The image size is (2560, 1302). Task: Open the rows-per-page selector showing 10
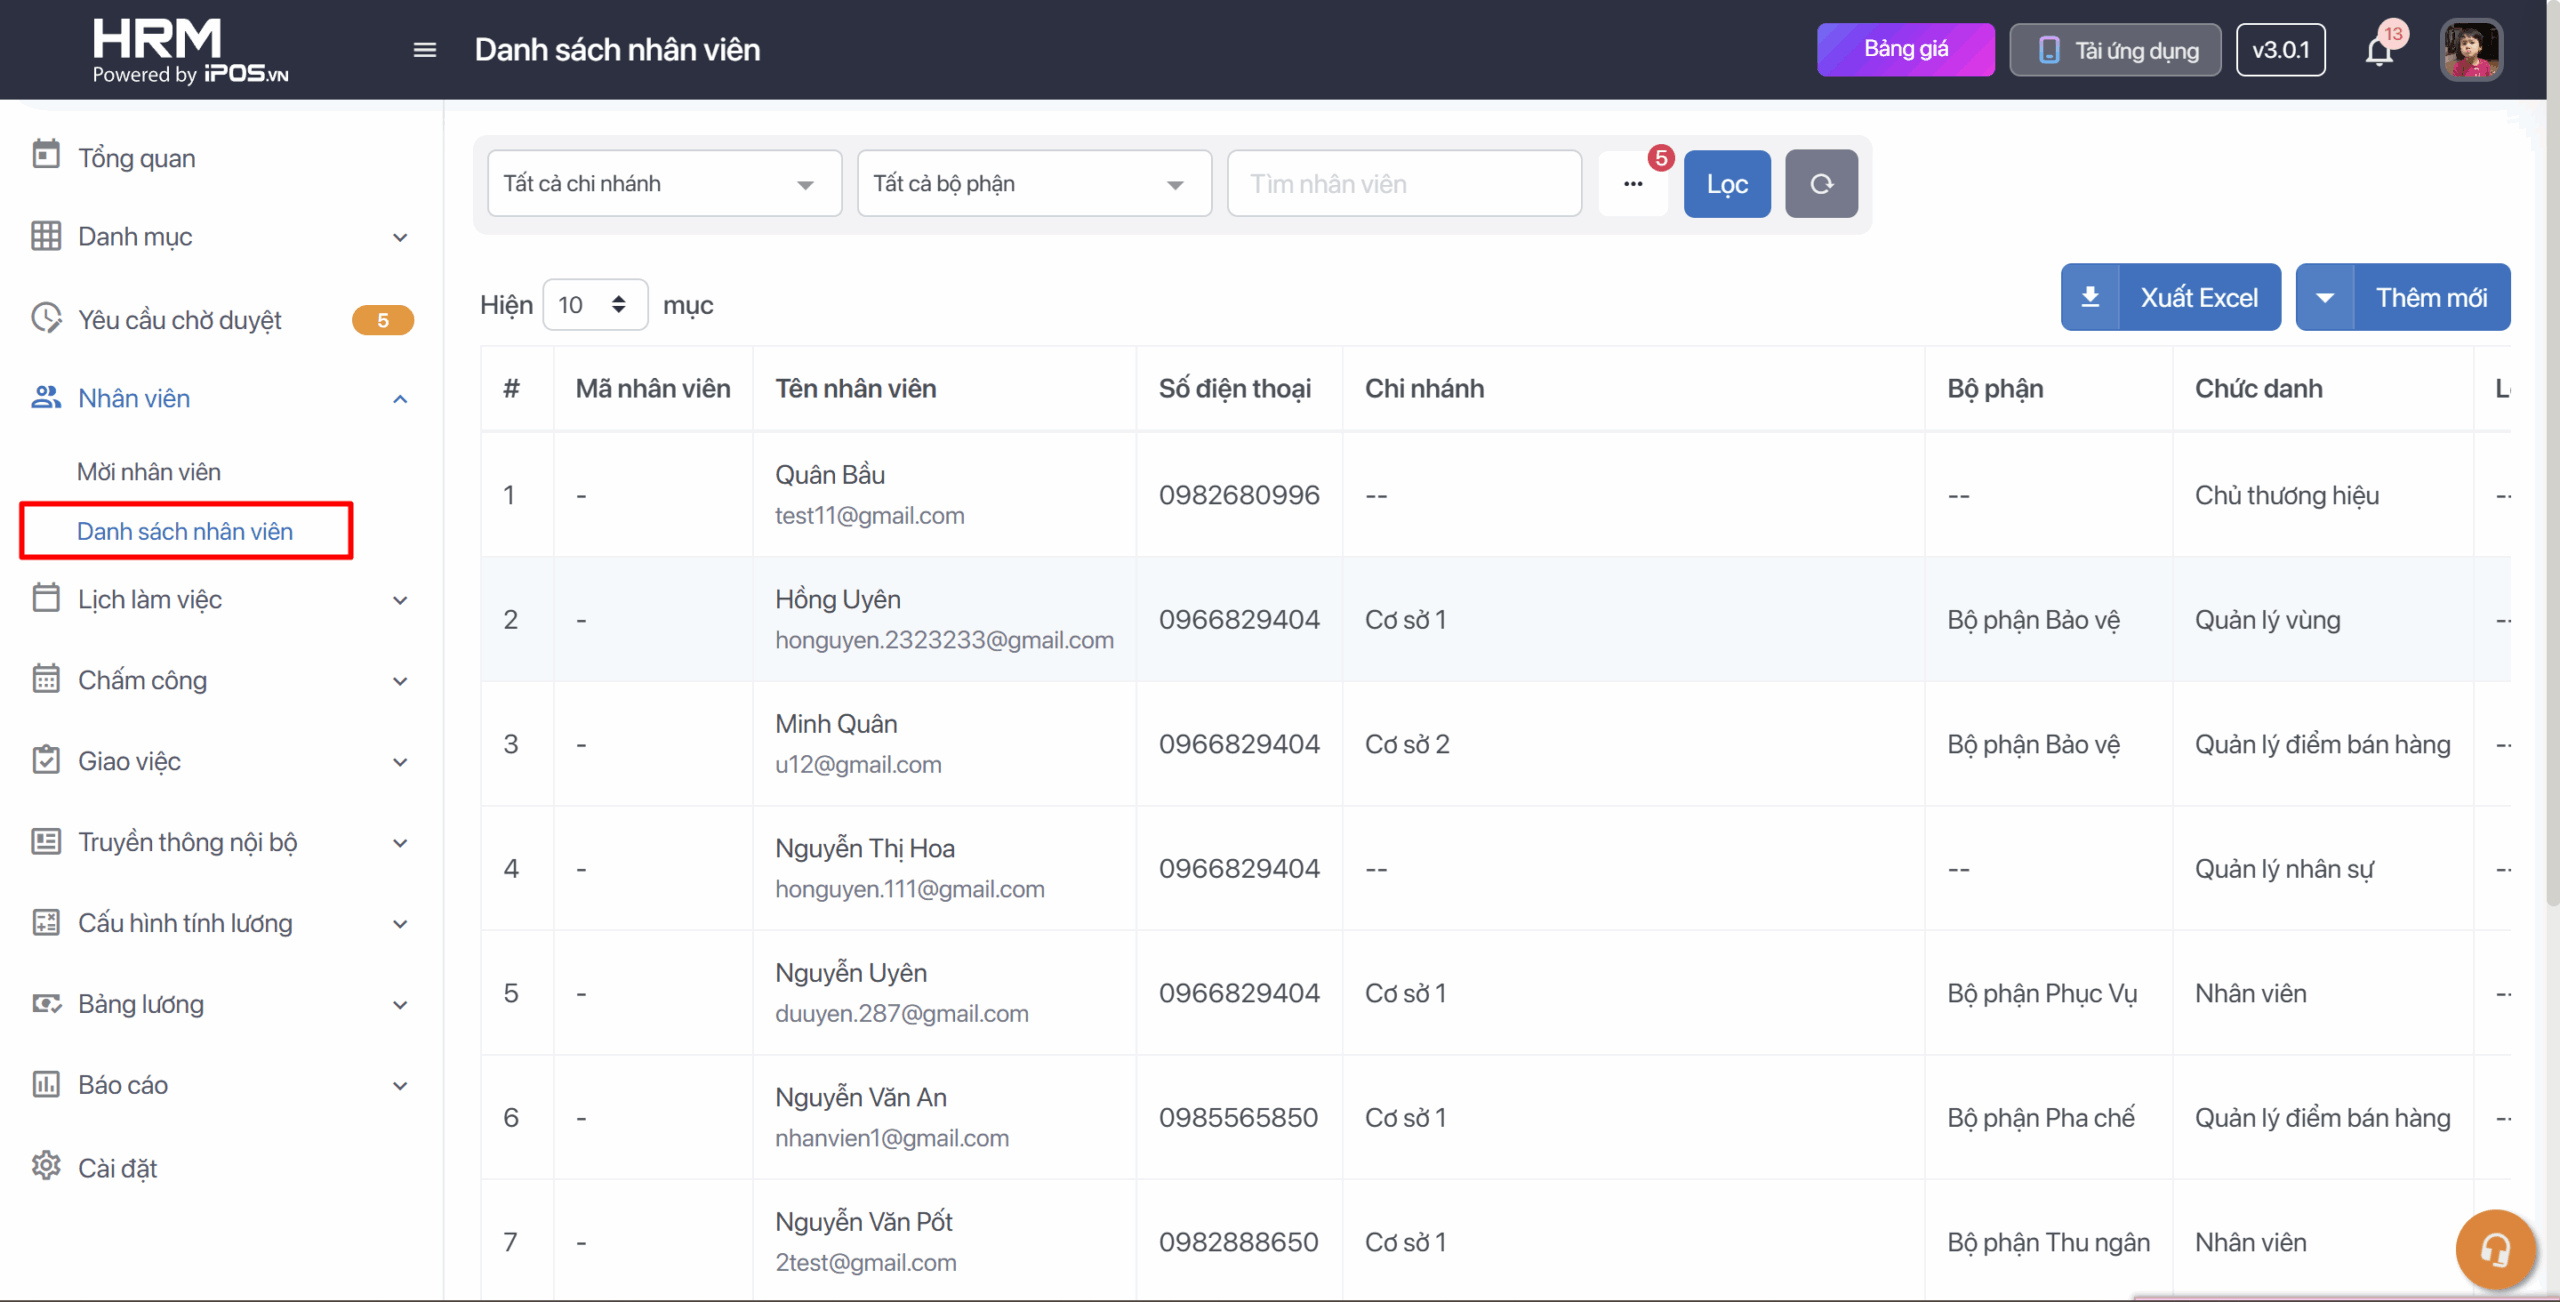coord(594,305)
